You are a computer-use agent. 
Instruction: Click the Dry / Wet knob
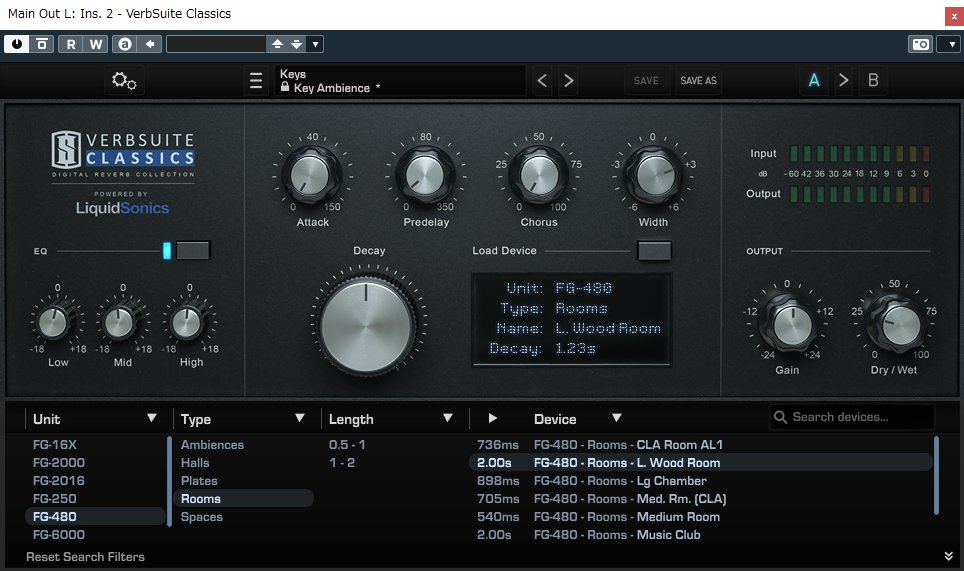coord(899,324)
